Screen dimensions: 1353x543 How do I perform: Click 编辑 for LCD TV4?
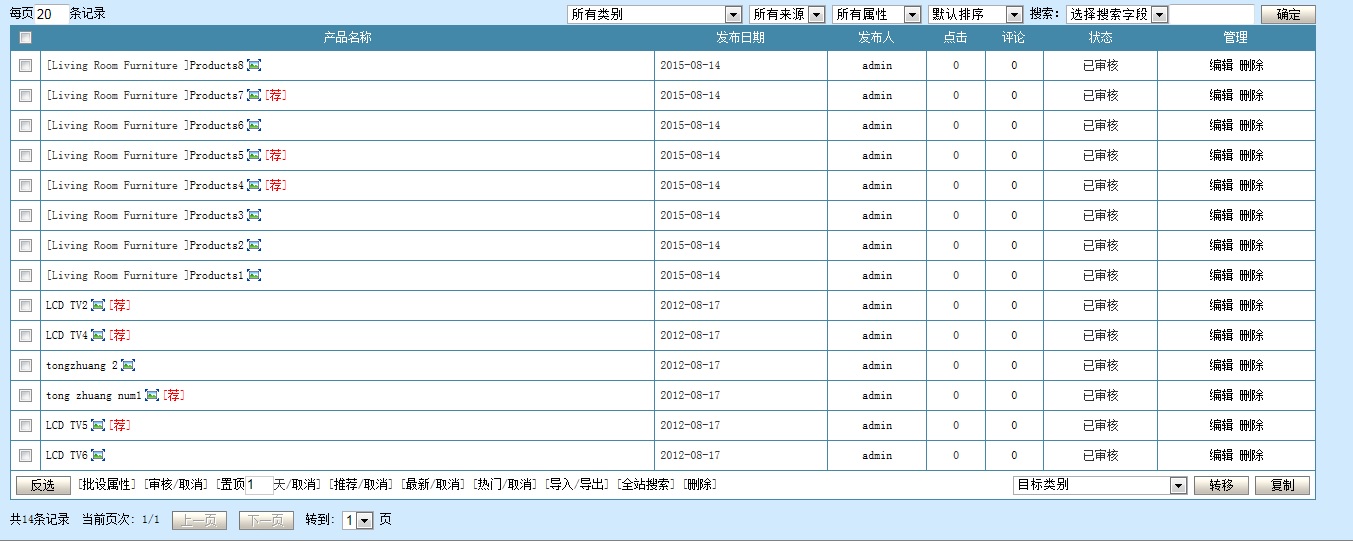(x=1221, y=336)
